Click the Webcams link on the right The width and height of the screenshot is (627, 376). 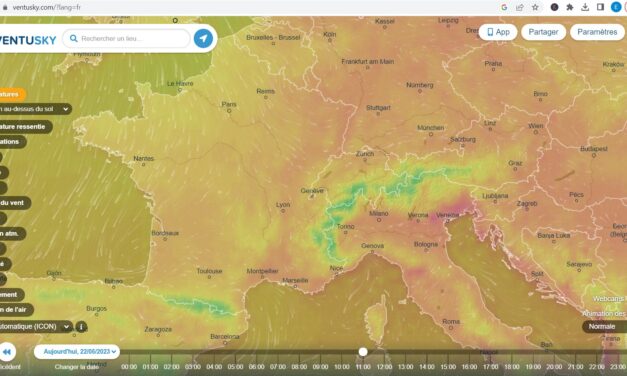point(609,299)
